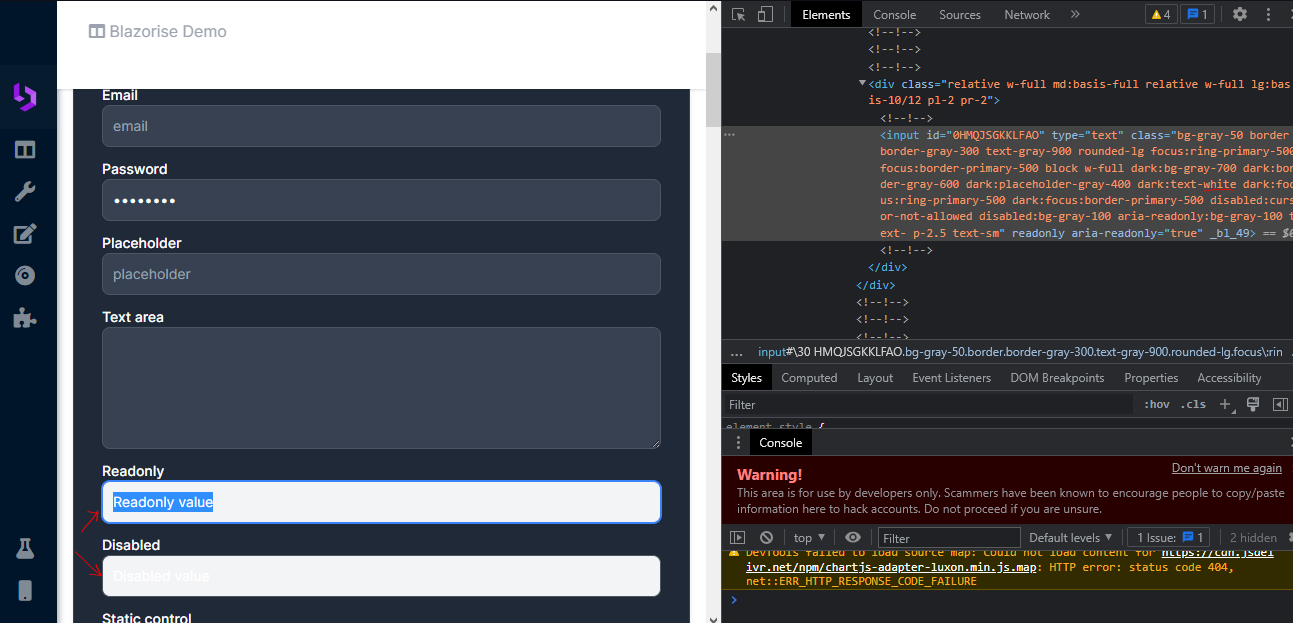Switch to the Computed tab
Viewport: 1293px width, 623px height.
tap(809, 377)
